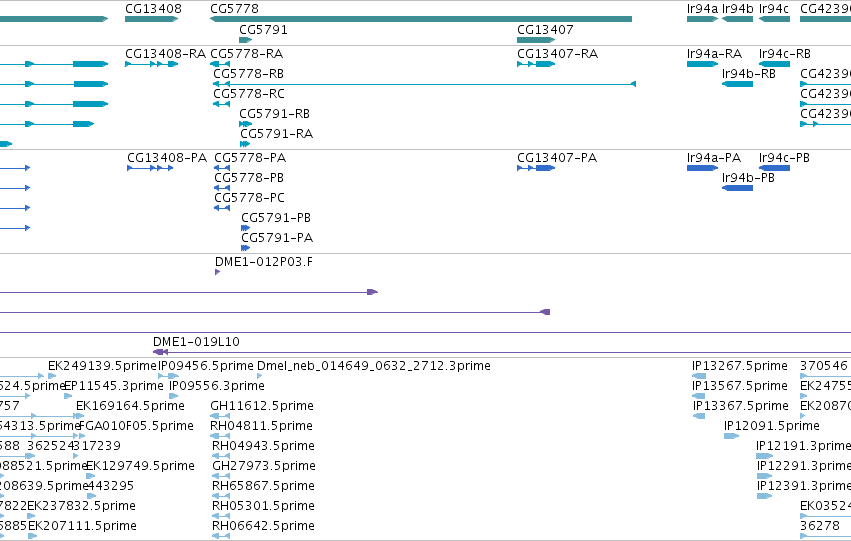
Task: Click the Dmel_neb_014649_0632_2712.3prime feature
Action: (x=259, y=376)
